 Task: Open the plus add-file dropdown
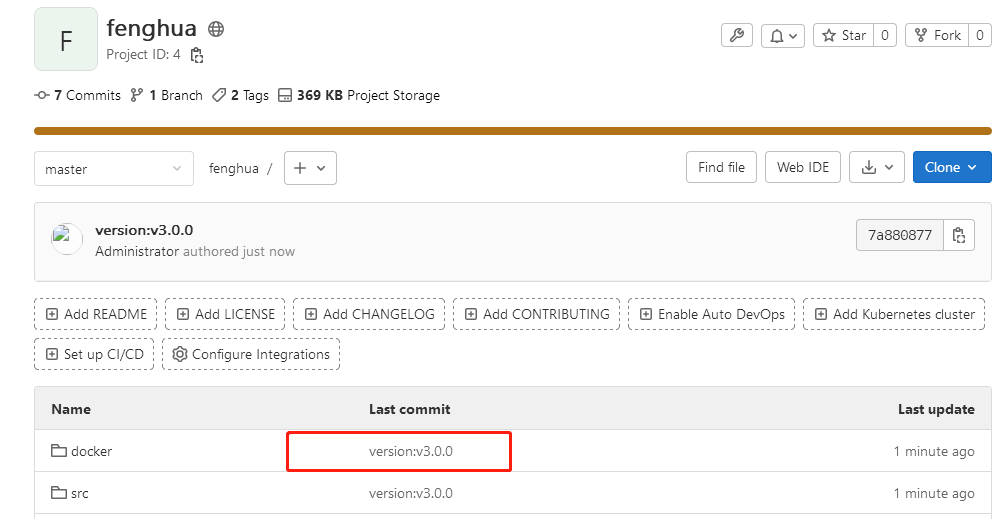[x=310, y=168]
